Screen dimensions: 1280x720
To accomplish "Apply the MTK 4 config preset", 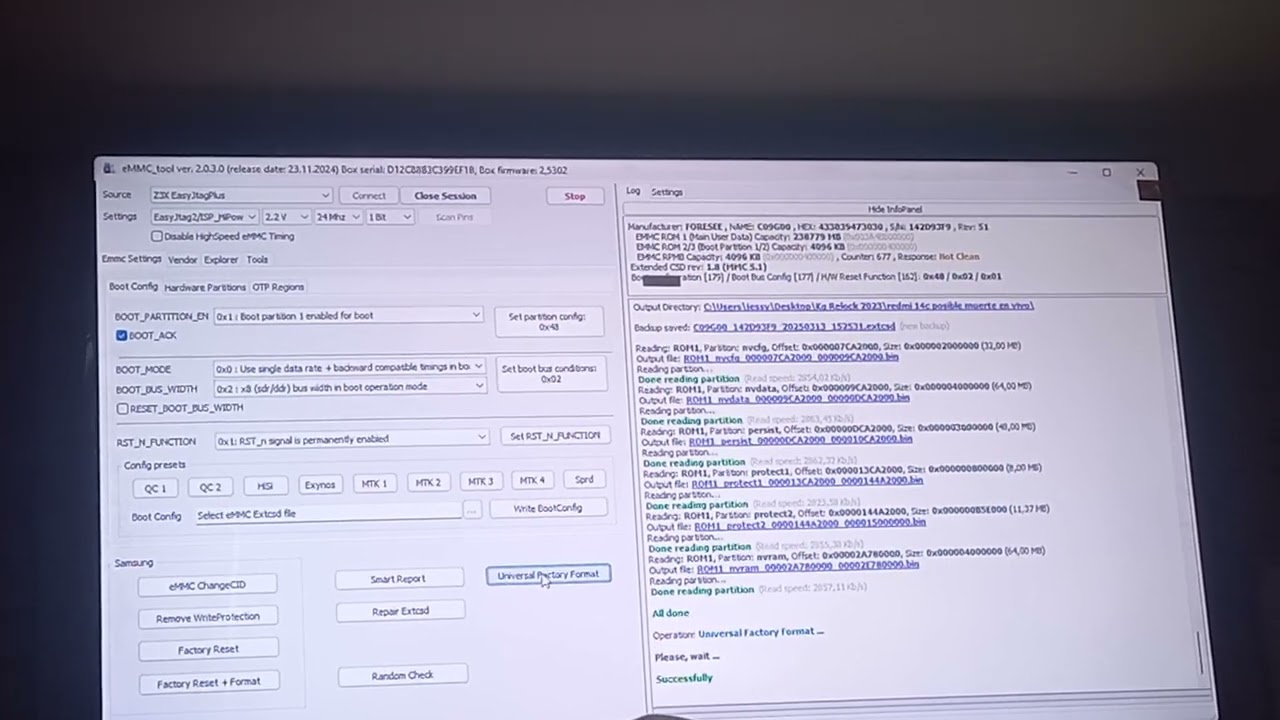I will [533, 481].
